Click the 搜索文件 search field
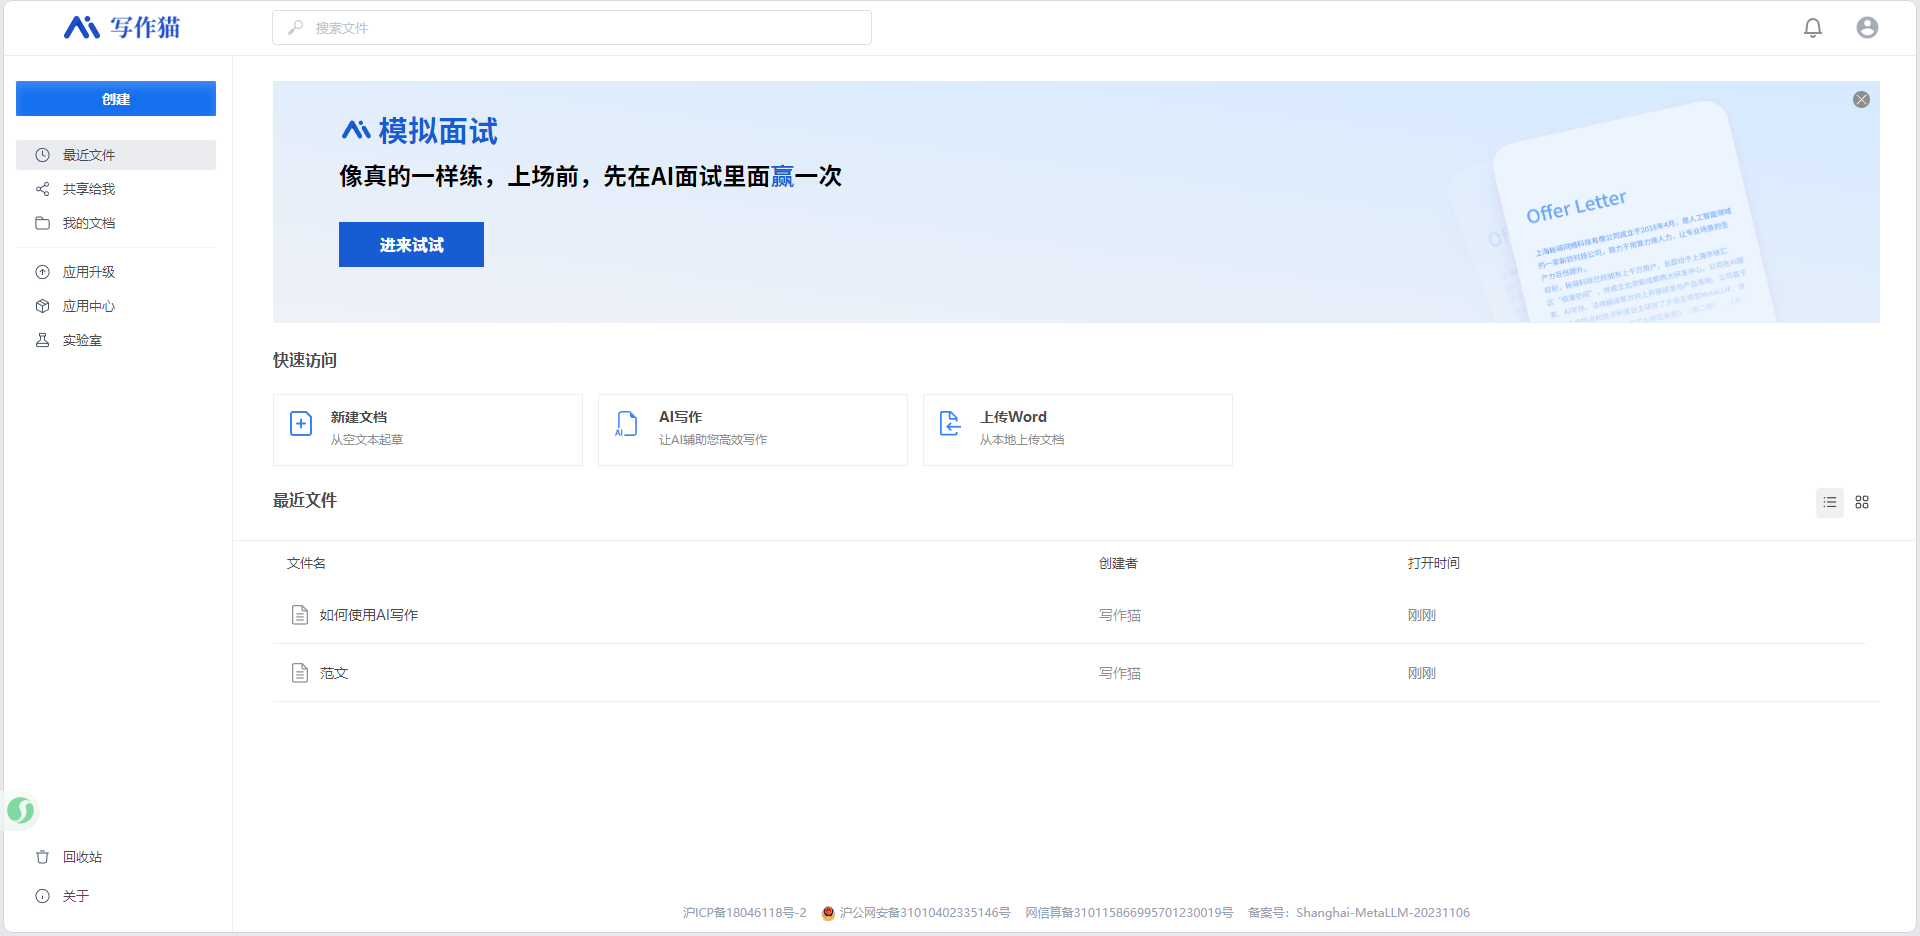 coord(572,28)
